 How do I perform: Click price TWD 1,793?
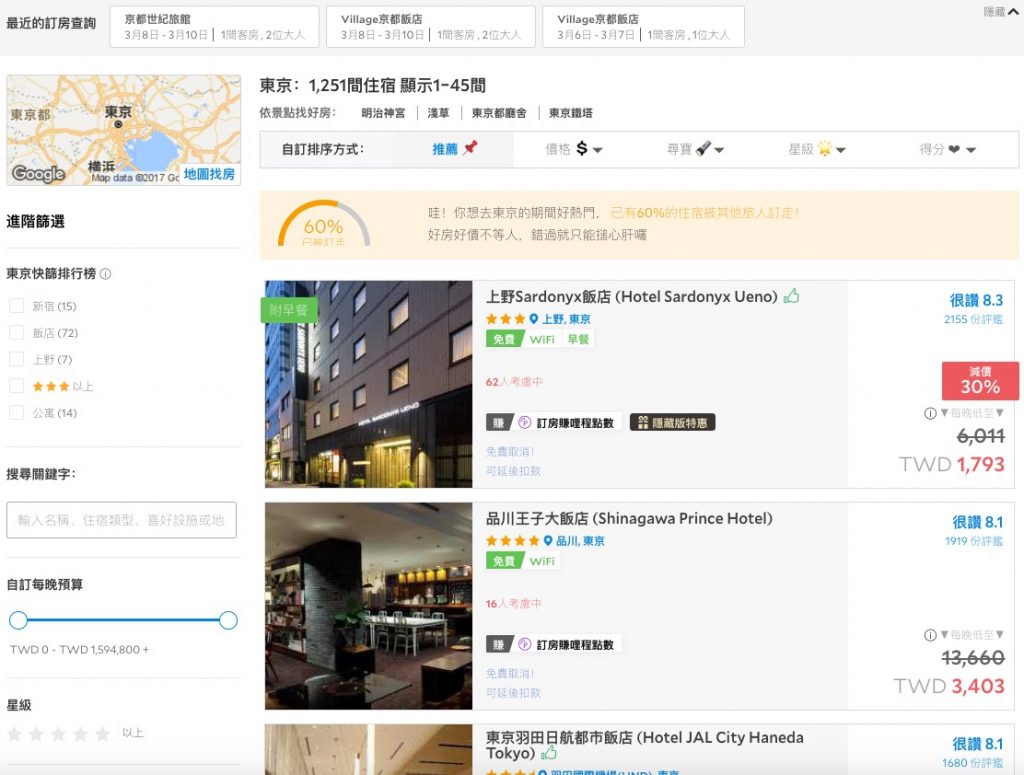(952, 464)
